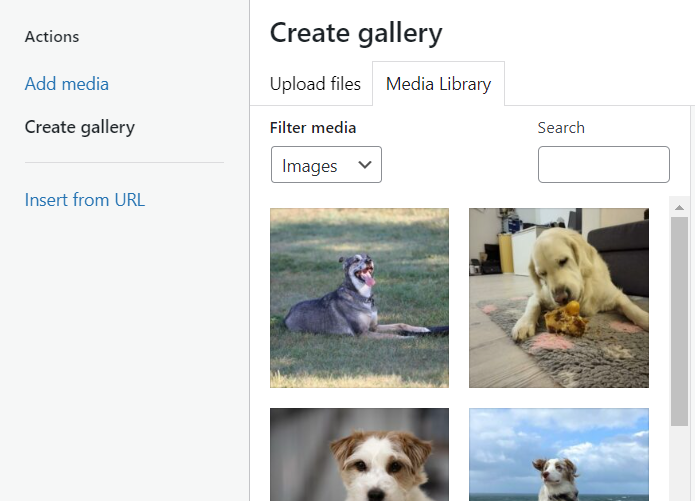This screenshot has width=695, height=501.
Task: Focus the Search input box
Action: [x=603, y=165]
